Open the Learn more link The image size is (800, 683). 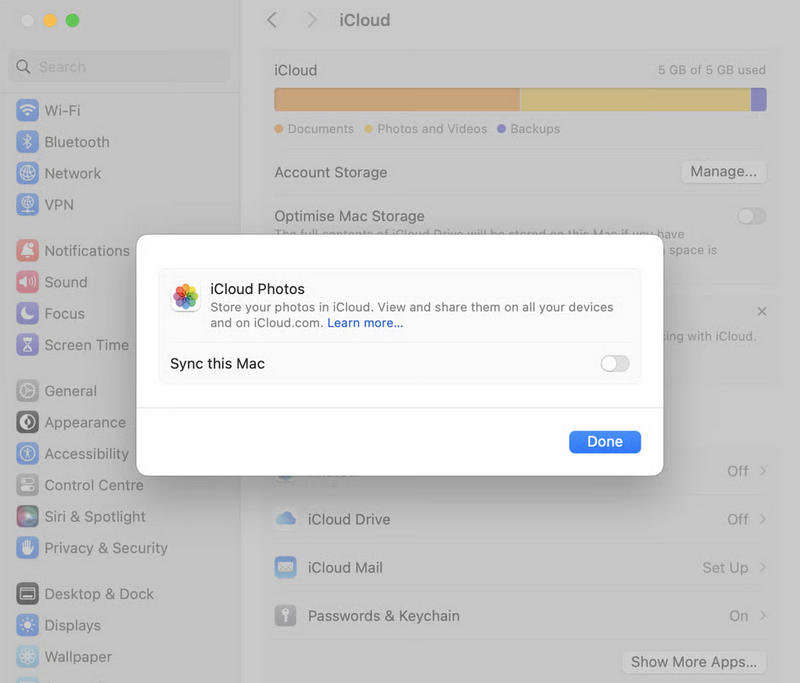(364, 322)
